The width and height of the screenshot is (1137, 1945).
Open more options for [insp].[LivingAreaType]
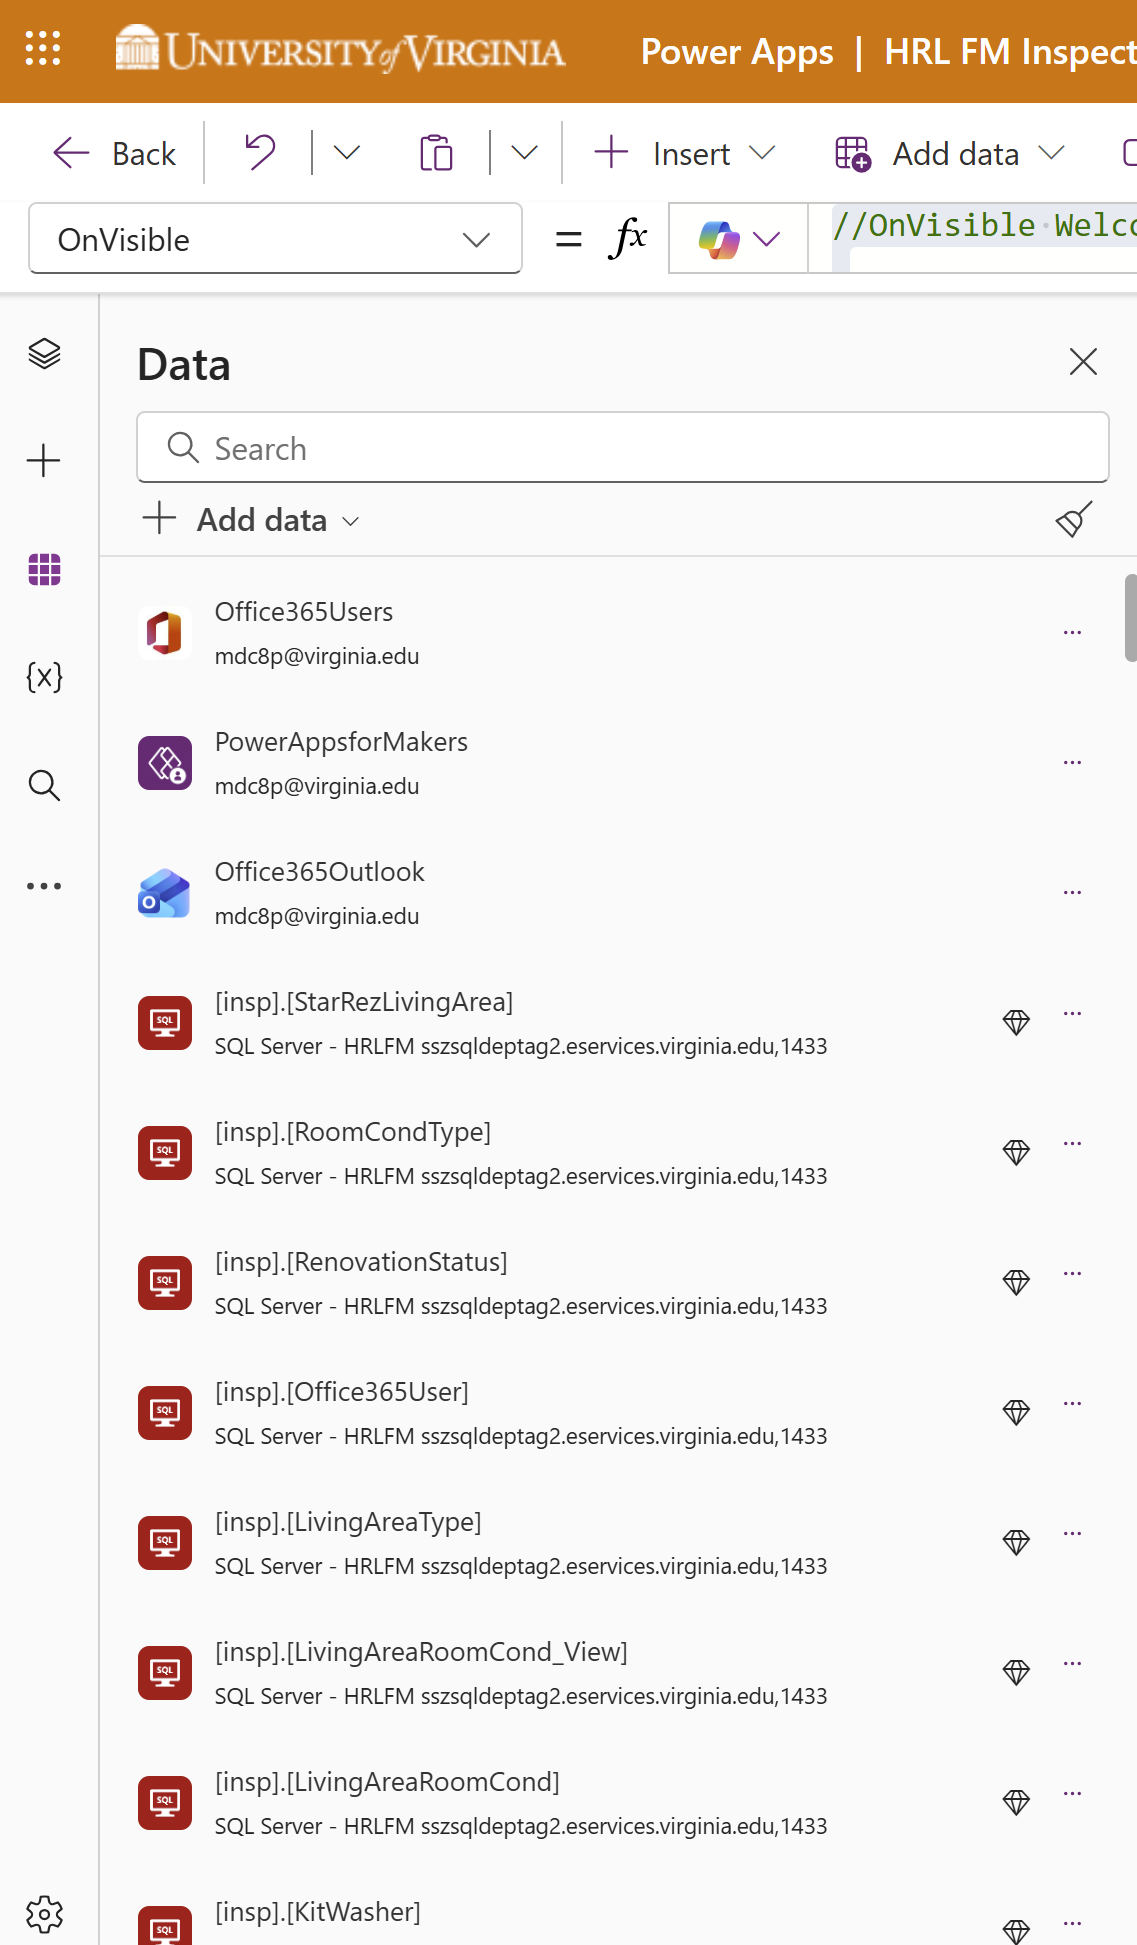click(1073, 1534)
